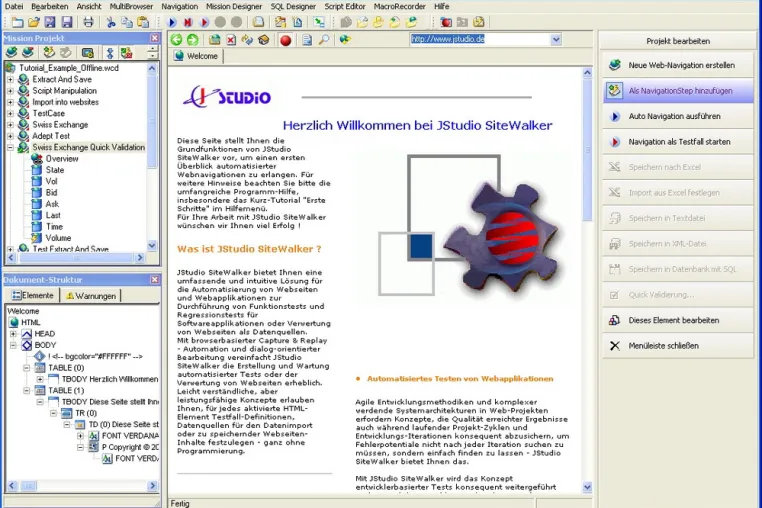Click the State database icon in the tree

36,170
